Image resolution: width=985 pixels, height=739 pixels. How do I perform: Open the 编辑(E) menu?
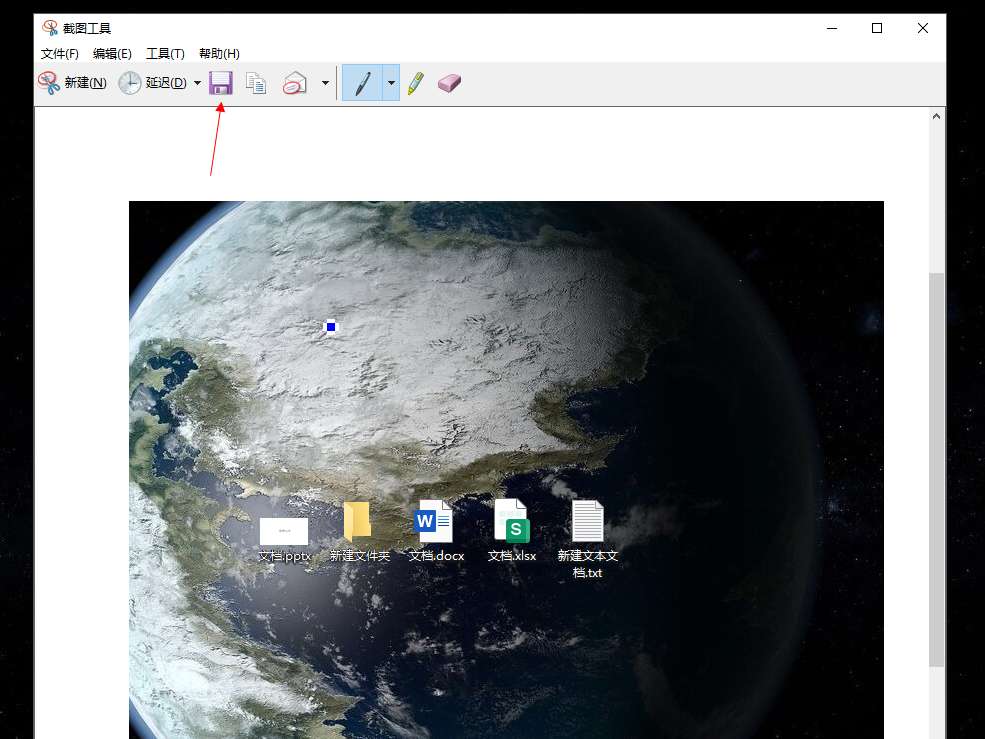point(112,53)
